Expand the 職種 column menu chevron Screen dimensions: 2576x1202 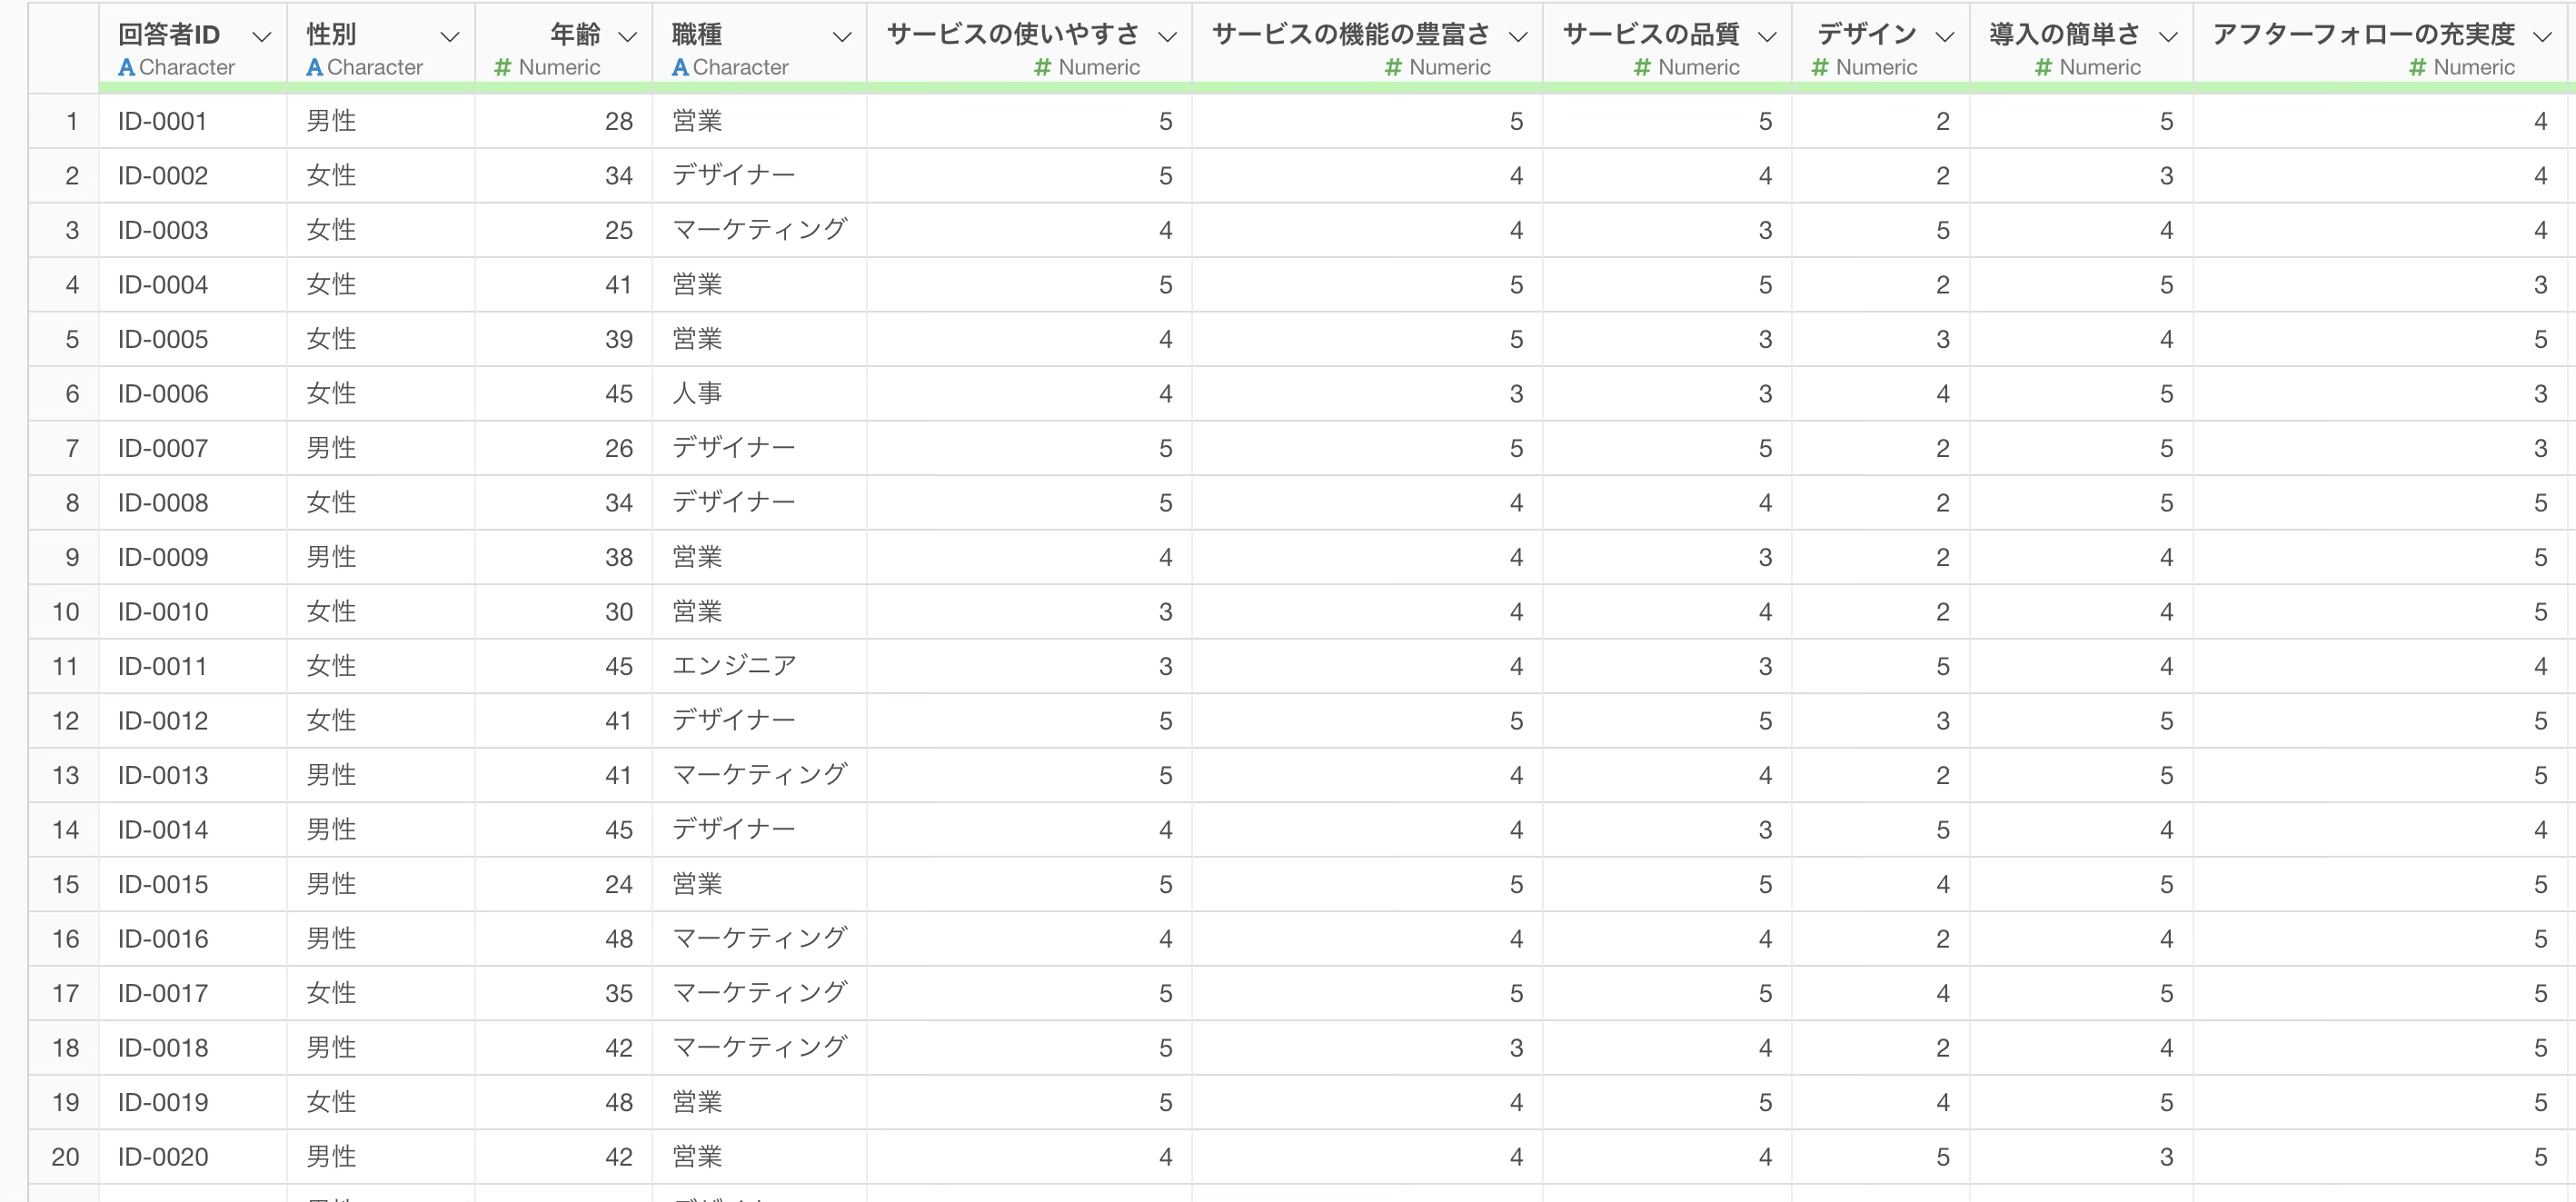pyautogui.click(x=843, y=37)
